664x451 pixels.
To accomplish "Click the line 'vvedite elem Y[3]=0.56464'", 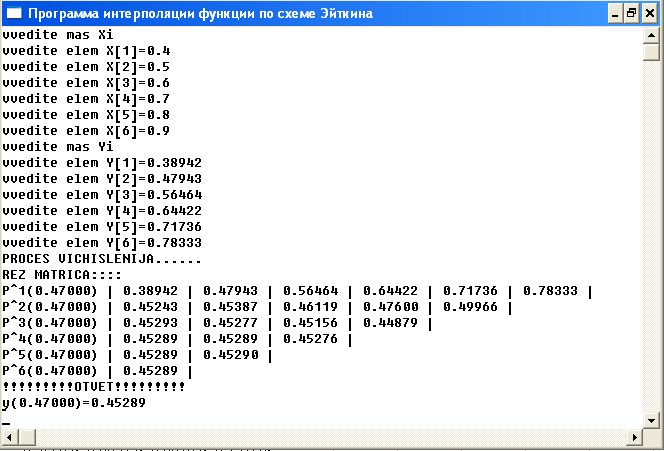I will (102, 195).
